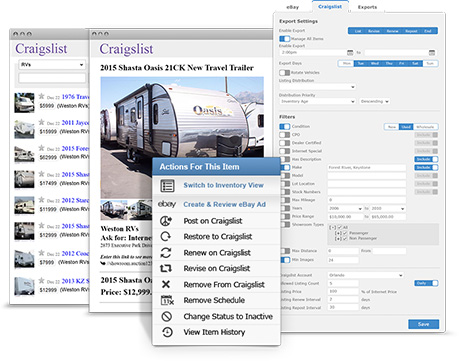Open calendar icon beside 2:00pm field
459x361 pixels.
tap(350, 53)
